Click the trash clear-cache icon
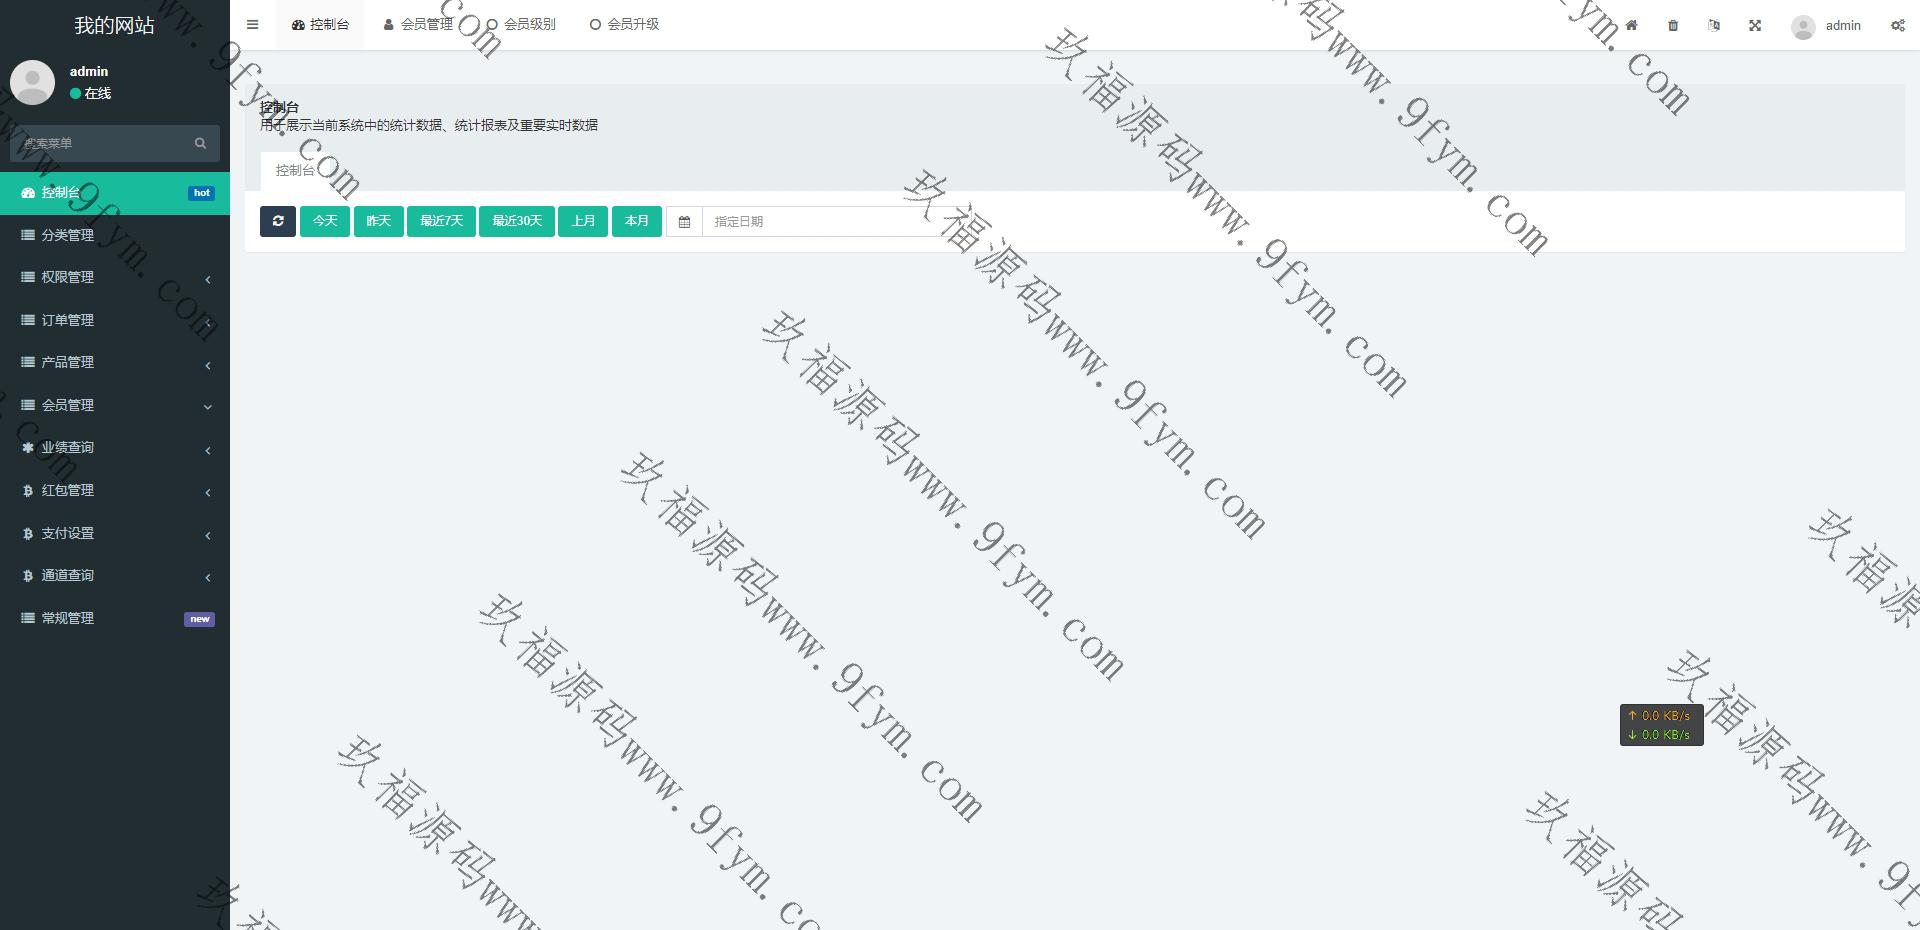Screen dimensions: 1920x930 [1673, 25]
